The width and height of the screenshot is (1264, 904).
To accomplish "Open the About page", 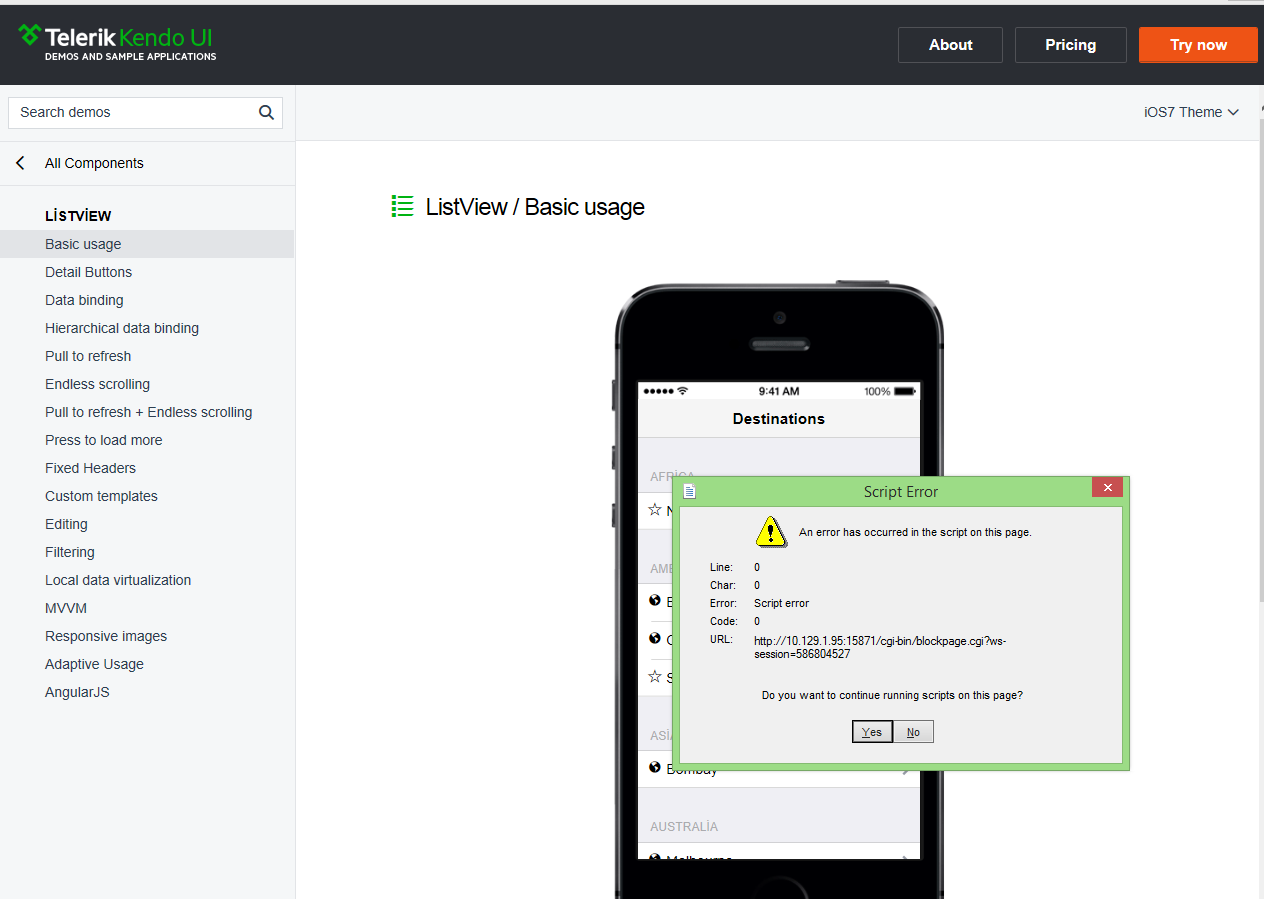I will coord(950,45).
